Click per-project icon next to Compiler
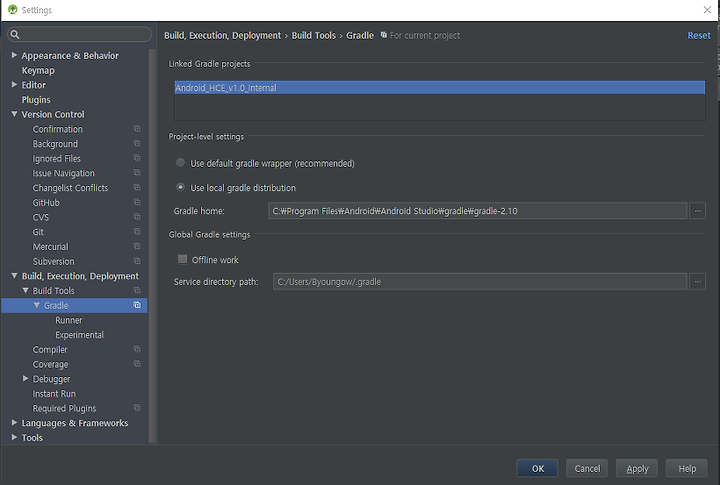The width and height of the screenshot is (720, 485). tap(137, 349)
